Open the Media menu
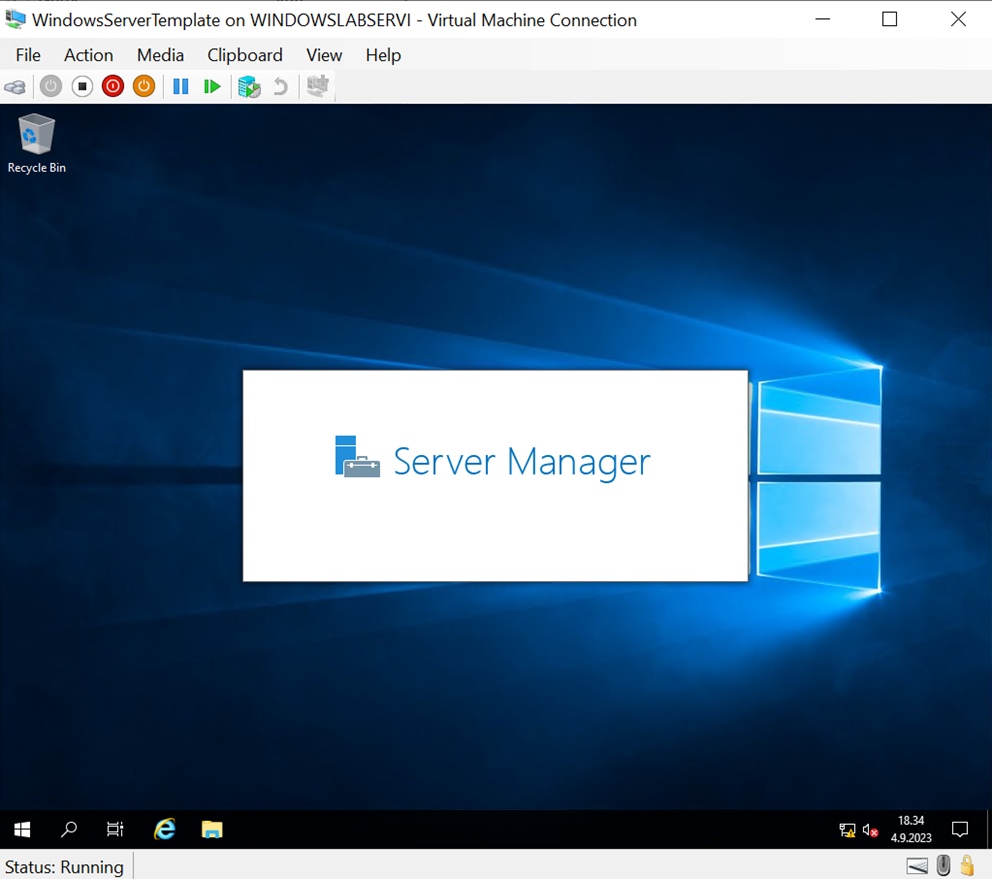This screenshot has width=992, height=879. point(160,55)
